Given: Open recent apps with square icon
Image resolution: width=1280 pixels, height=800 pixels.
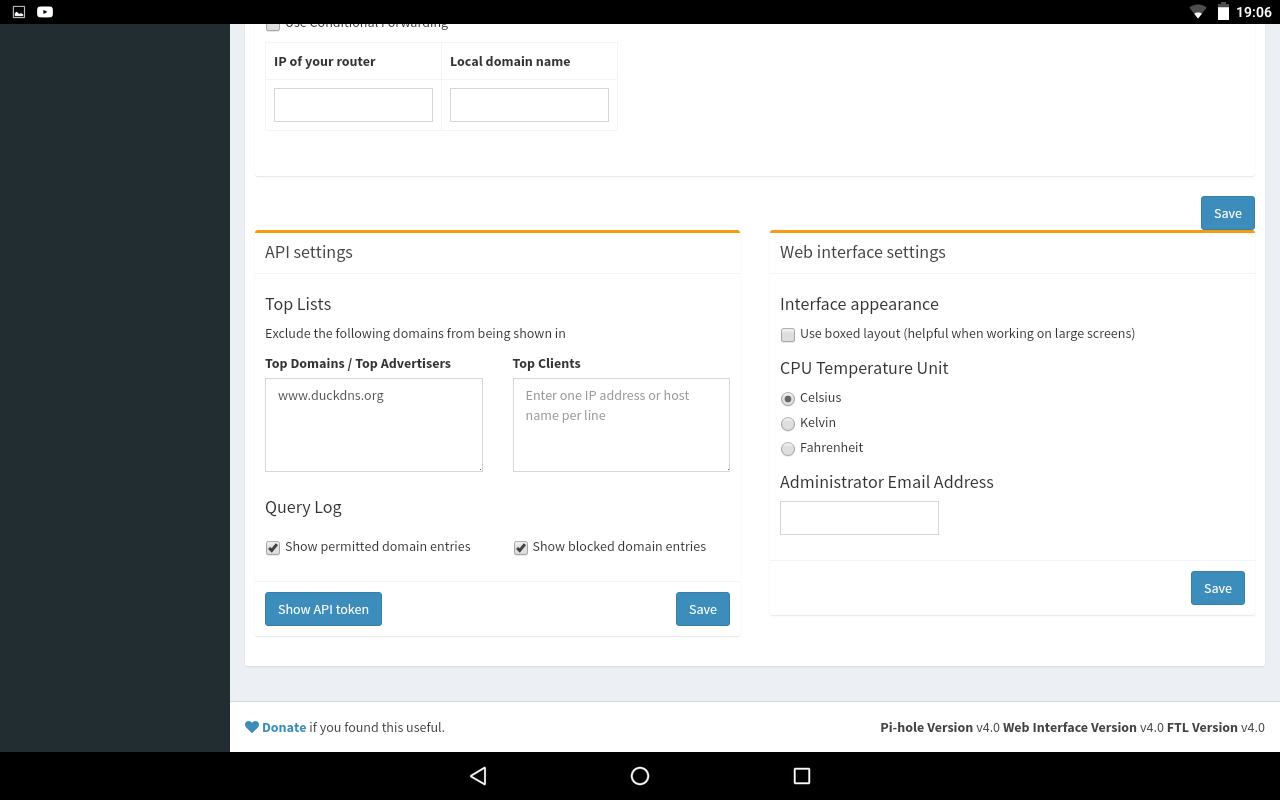Looking at the screenshot, I should [801, 776].
